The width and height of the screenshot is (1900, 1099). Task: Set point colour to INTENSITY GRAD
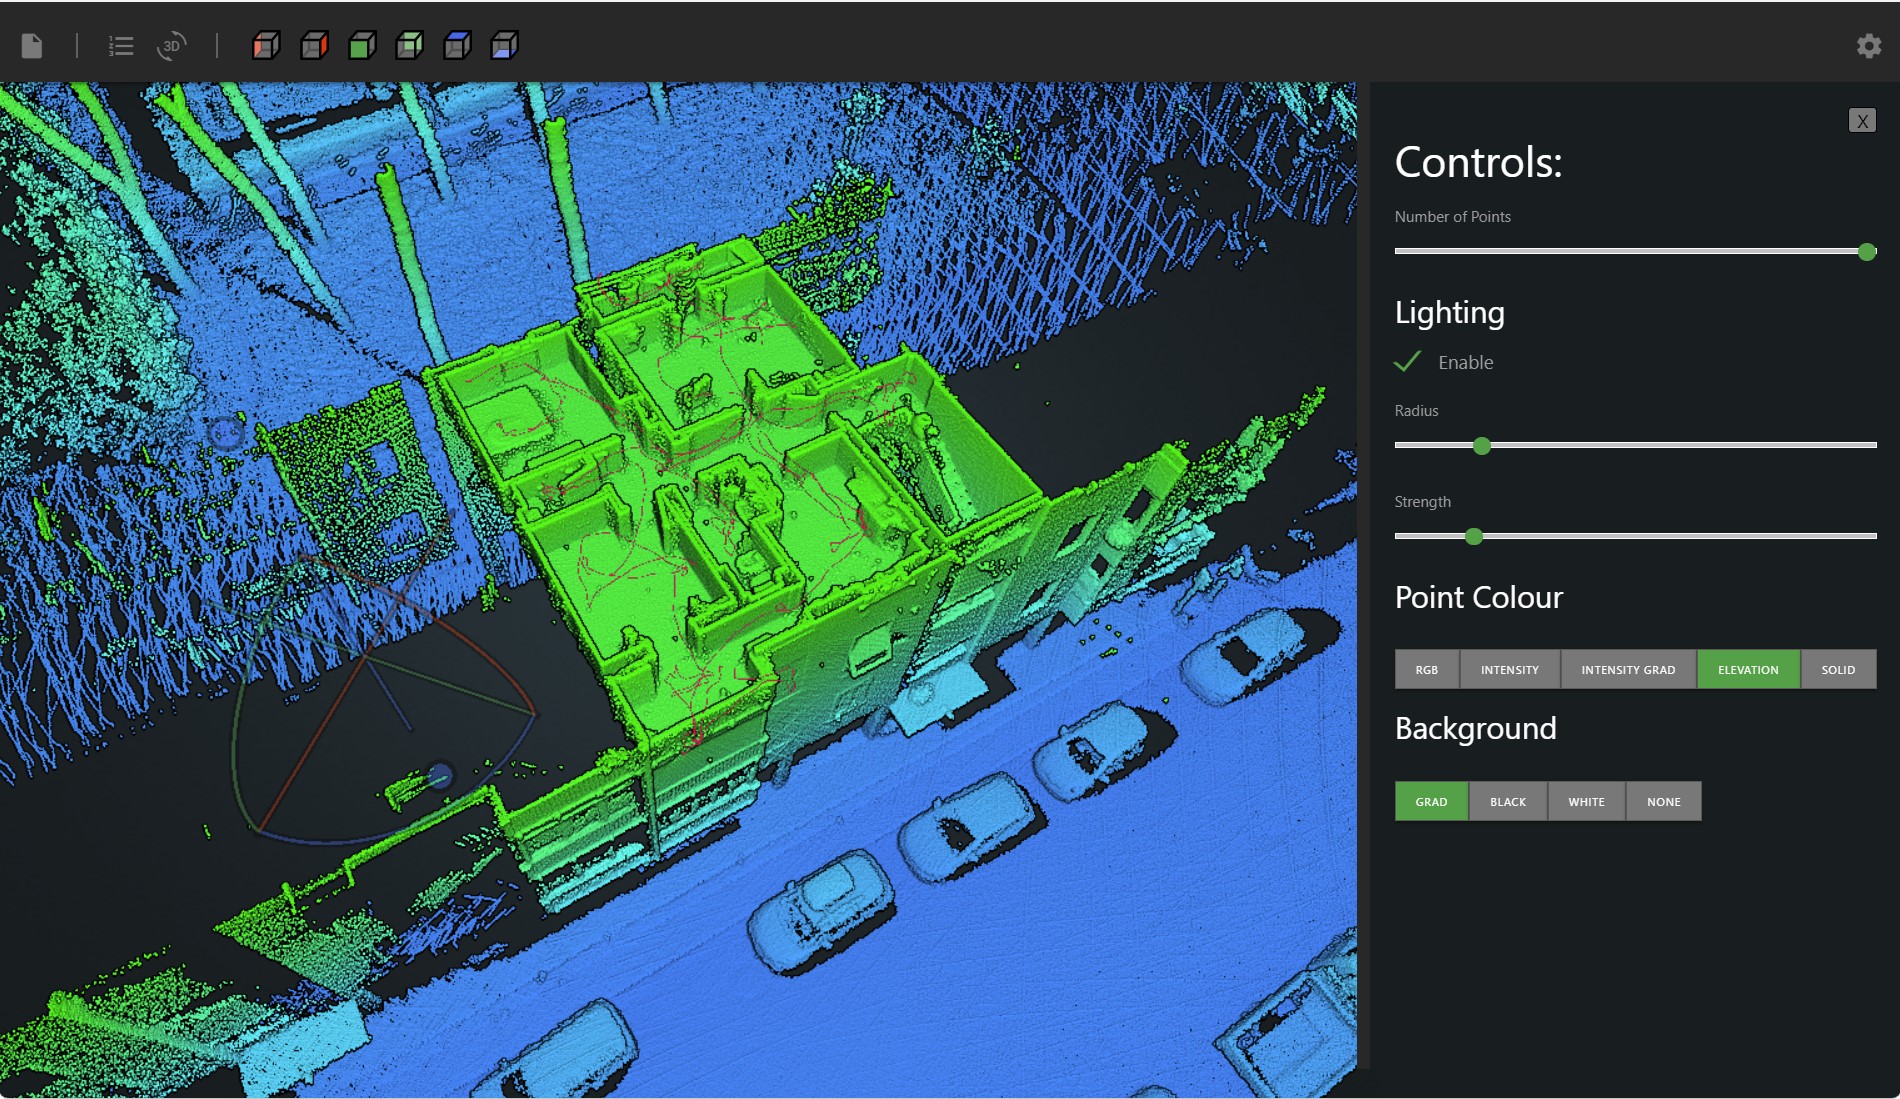[1628, 670]
